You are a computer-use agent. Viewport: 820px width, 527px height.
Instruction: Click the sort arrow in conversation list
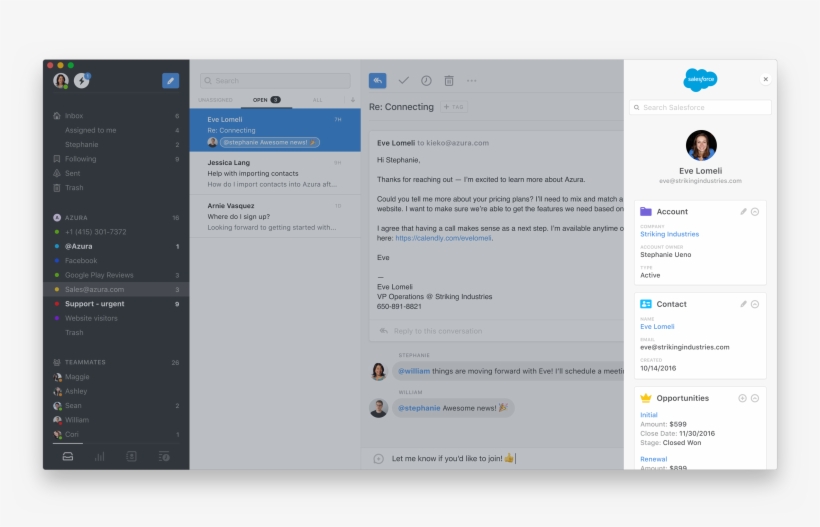pyautogui.click(x=352, y=100)
